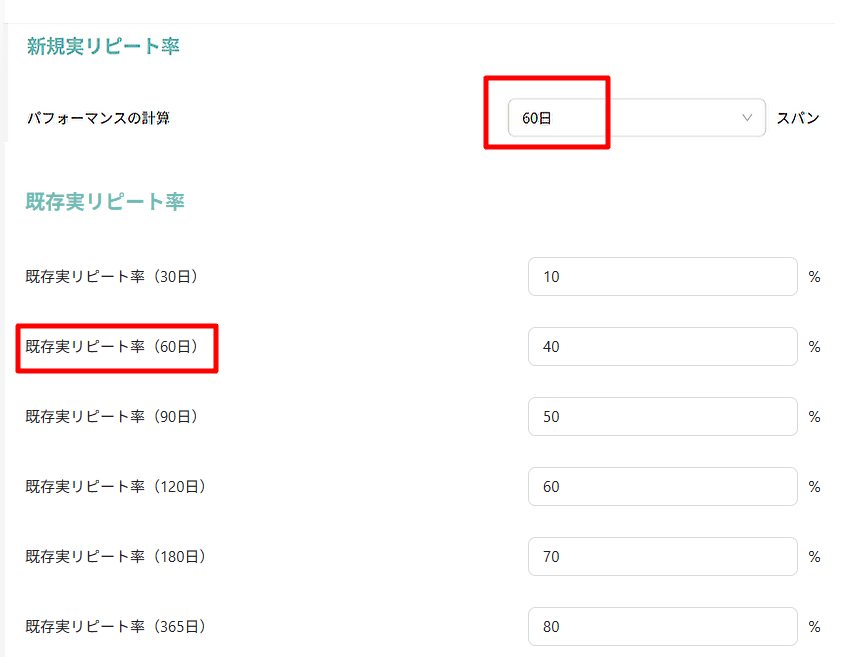Click the chevron arrow in the span dropdown

coord(747,118)
